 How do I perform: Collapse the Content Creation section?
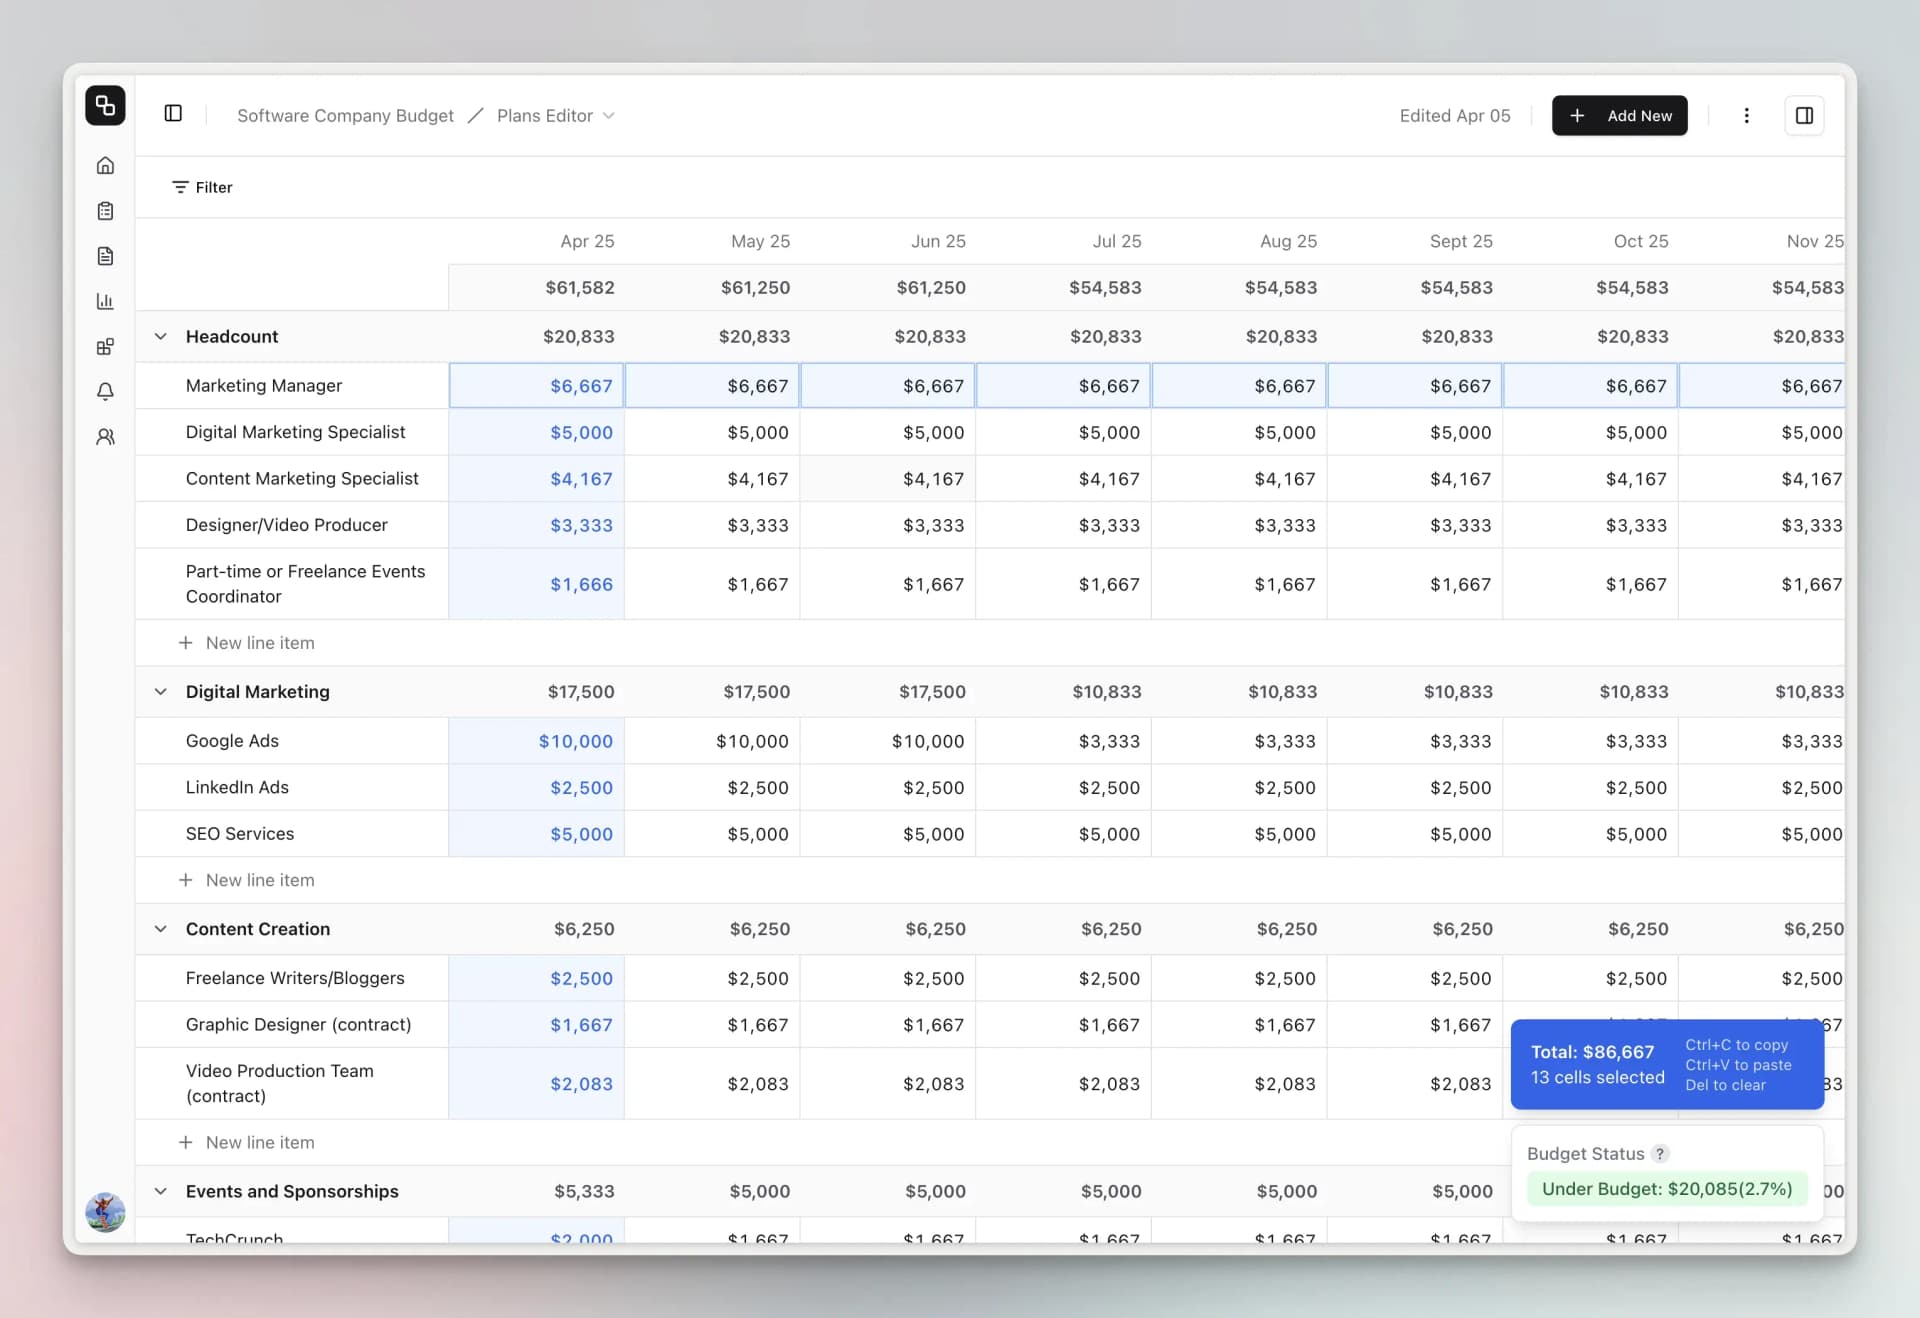coord(160,929)
